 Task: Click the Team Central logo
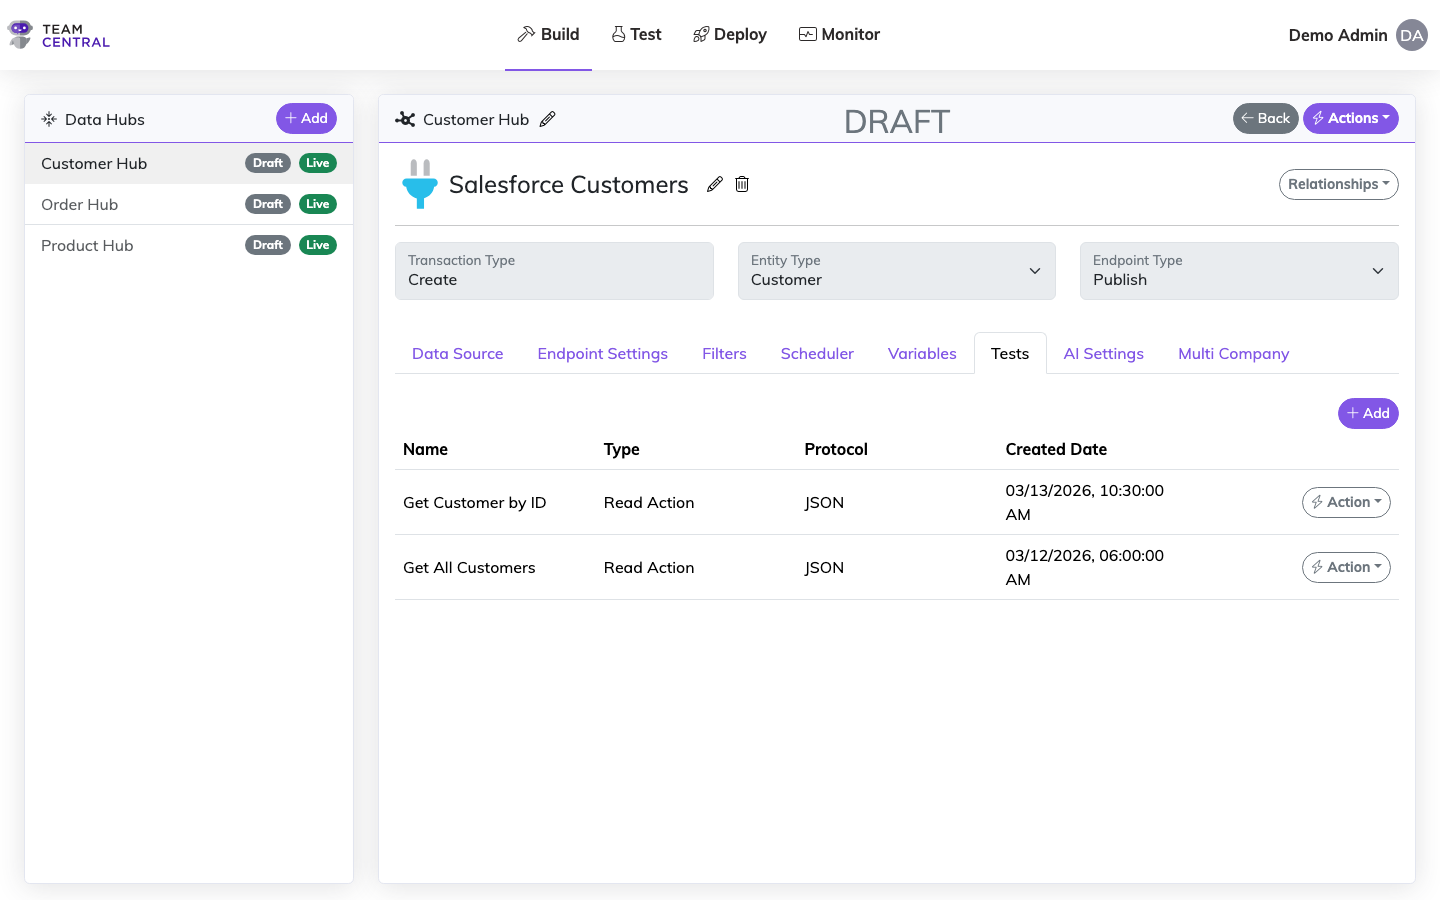tap(57, 34)
